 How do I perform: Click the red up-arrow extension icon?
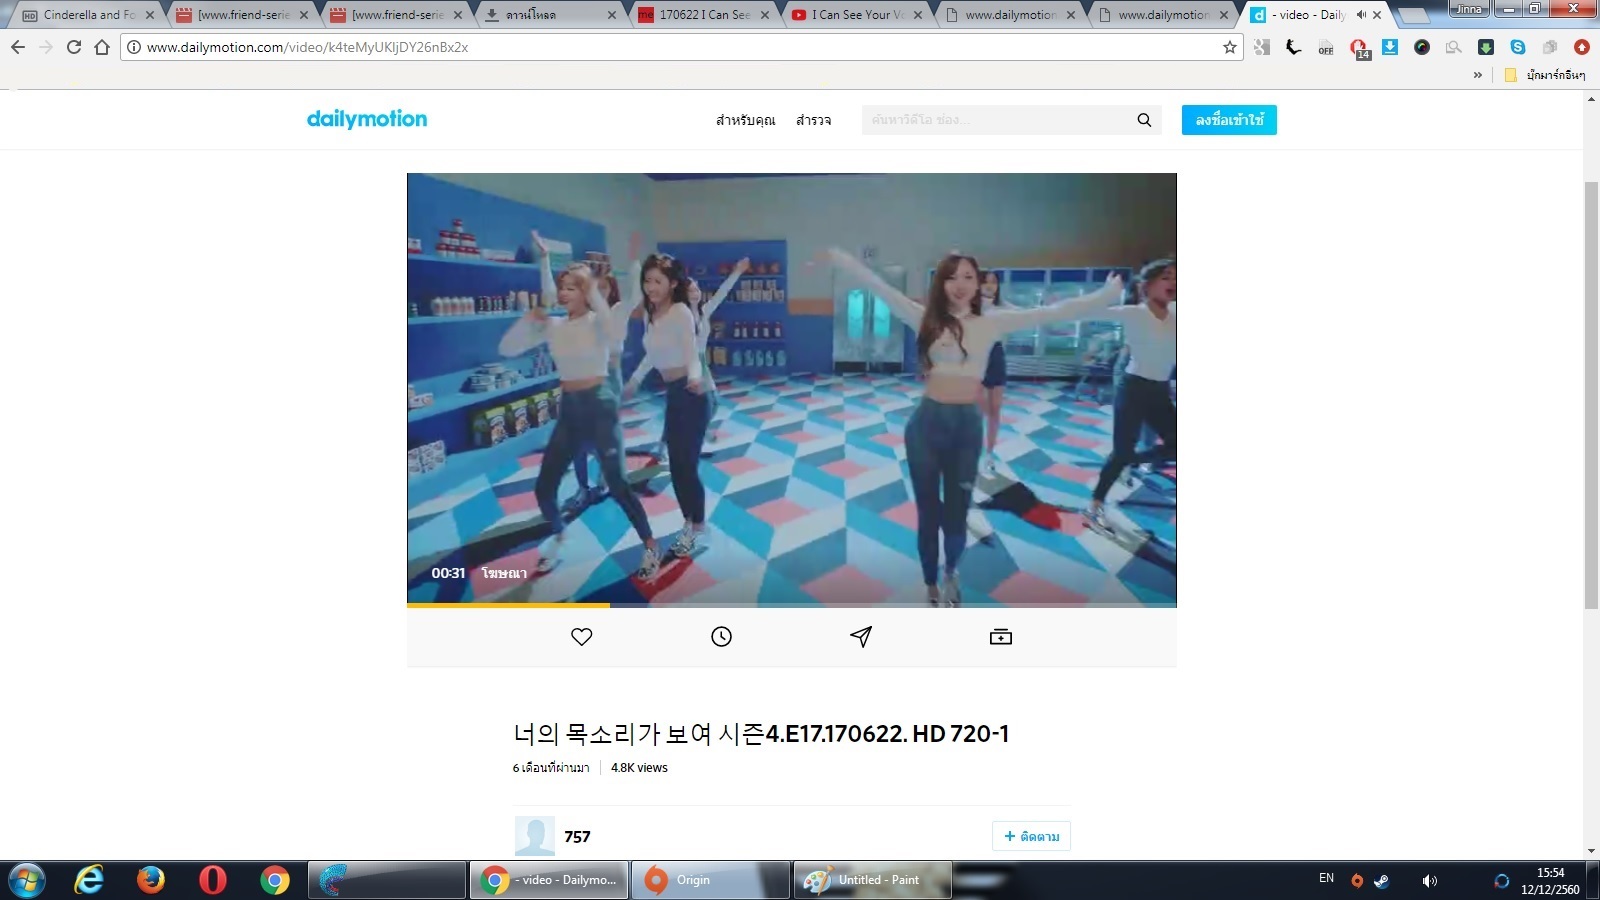(1582, 47)
